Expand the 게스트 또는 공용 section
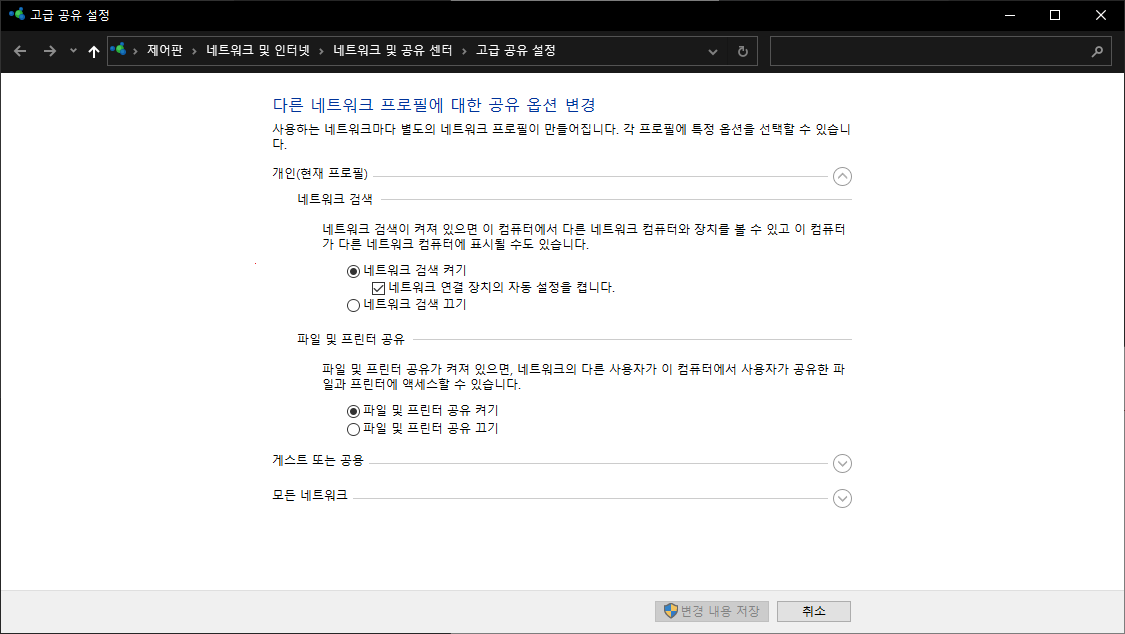 pyautogui.click(x=842, y=464)
